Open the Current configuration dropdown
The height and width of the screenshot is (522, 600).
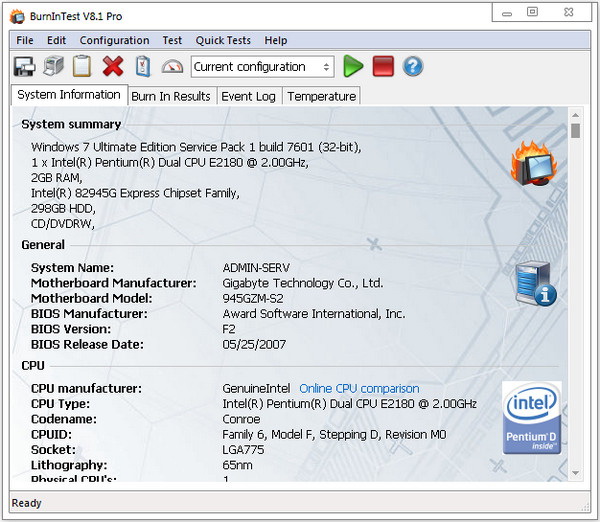262,67
